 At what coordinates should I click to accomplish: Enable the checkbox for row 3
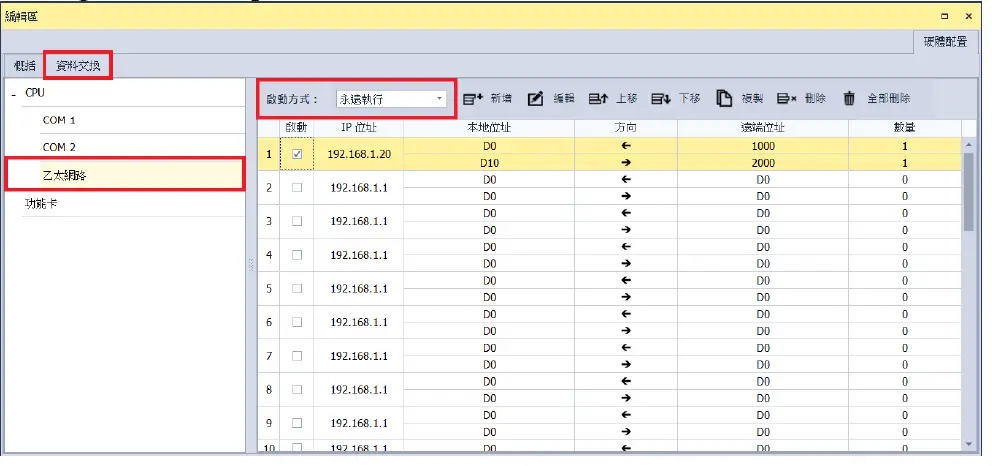(297, 221)
